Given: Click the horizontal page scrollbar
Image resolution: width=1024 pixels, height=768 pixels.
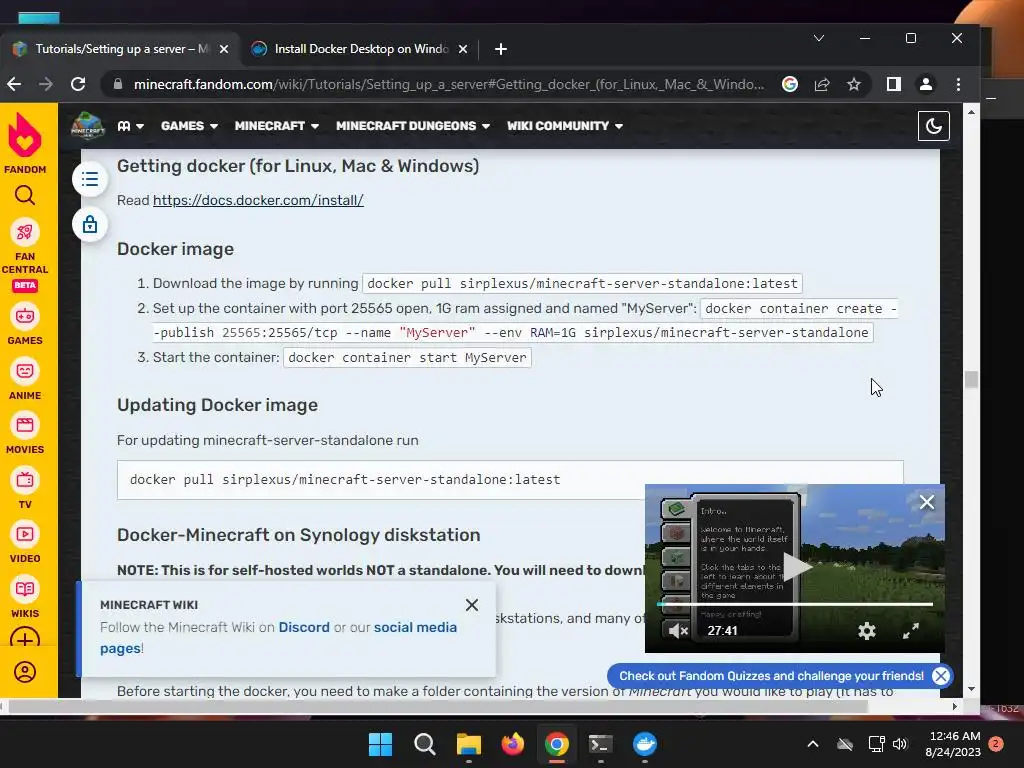Looking at the screenshot, I should click(438, 707).
